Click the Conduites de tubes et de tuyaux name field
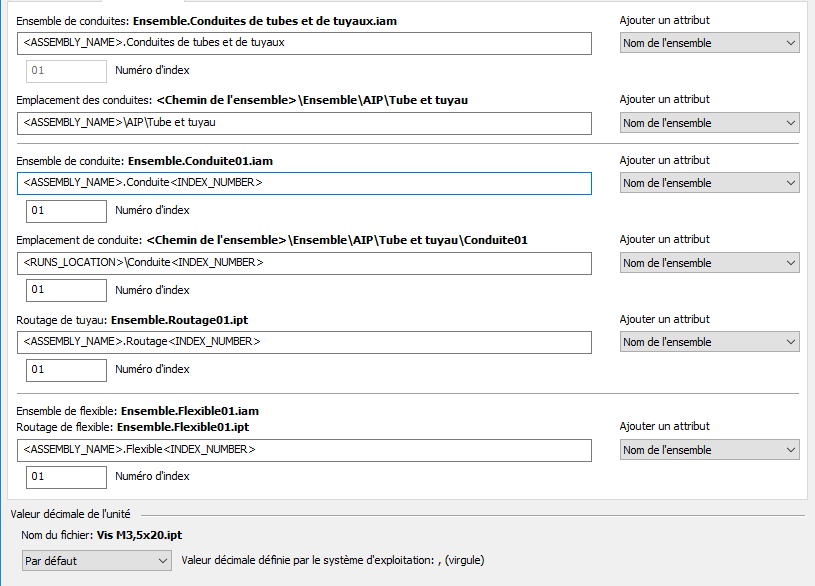This screenshot has height=586, width=815. 304,43
